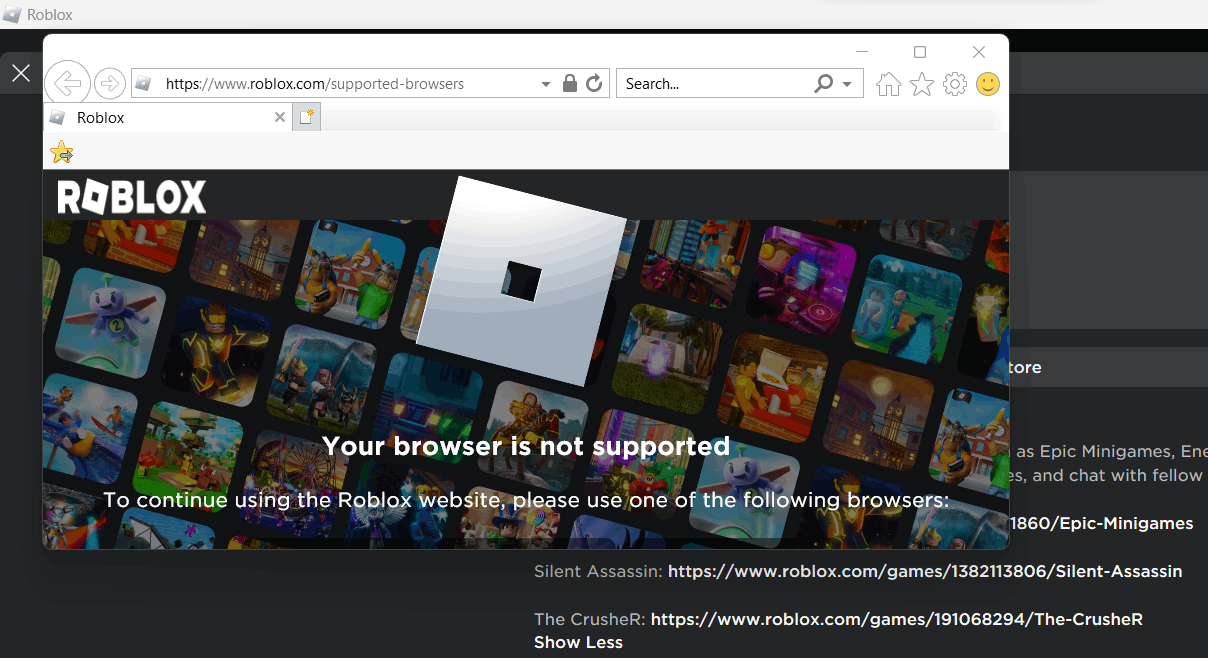Click 'Your browser is not supported' heading
This screenshot has height=658, width=1208.
(x=526, y=446)
